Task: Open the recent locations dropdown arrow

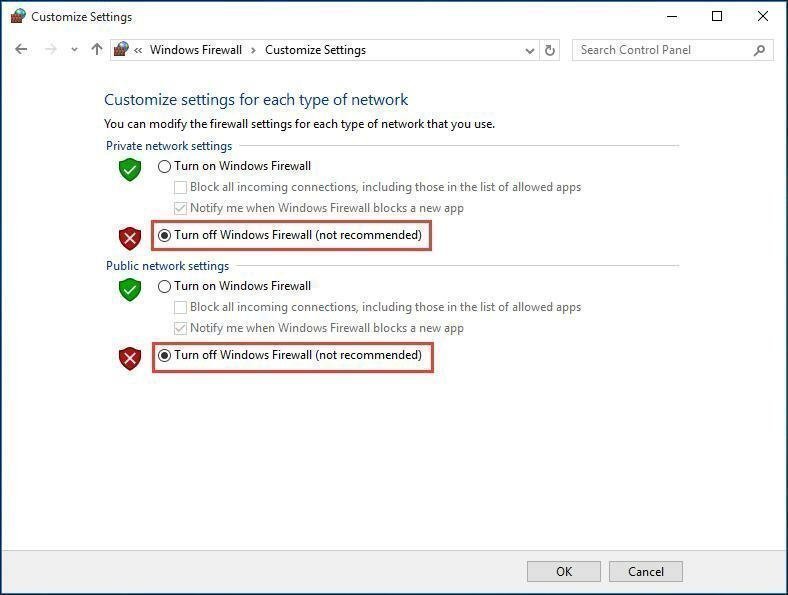Action: 74,50
